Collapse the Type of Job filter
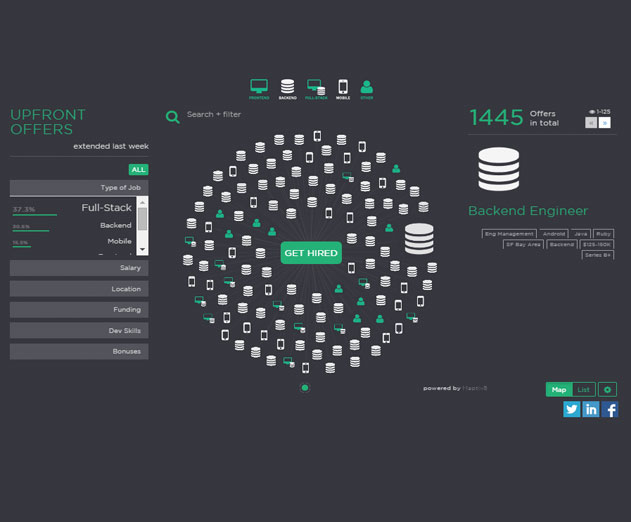Image resolution: width=631 pixels, height=522 pixels. [x=79, y=188]
